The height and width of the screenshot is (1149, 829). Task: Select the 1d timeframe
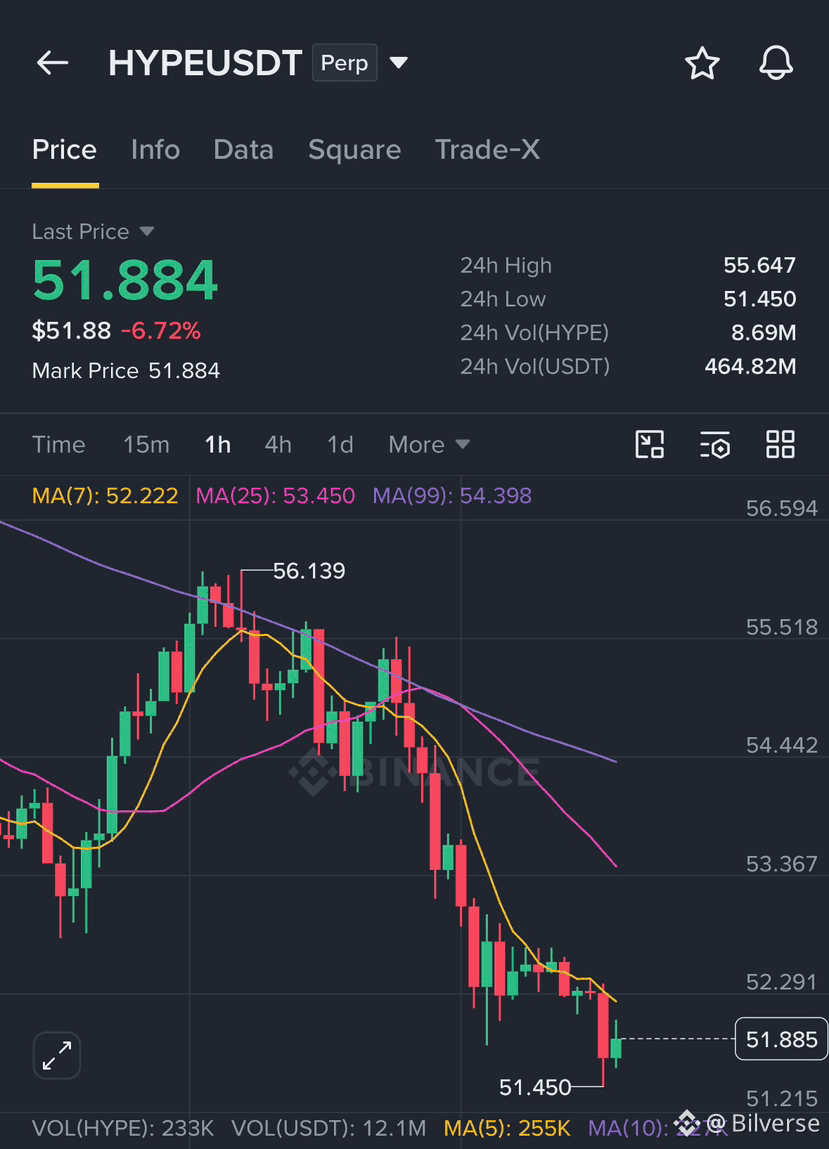[x=340, y=444]
